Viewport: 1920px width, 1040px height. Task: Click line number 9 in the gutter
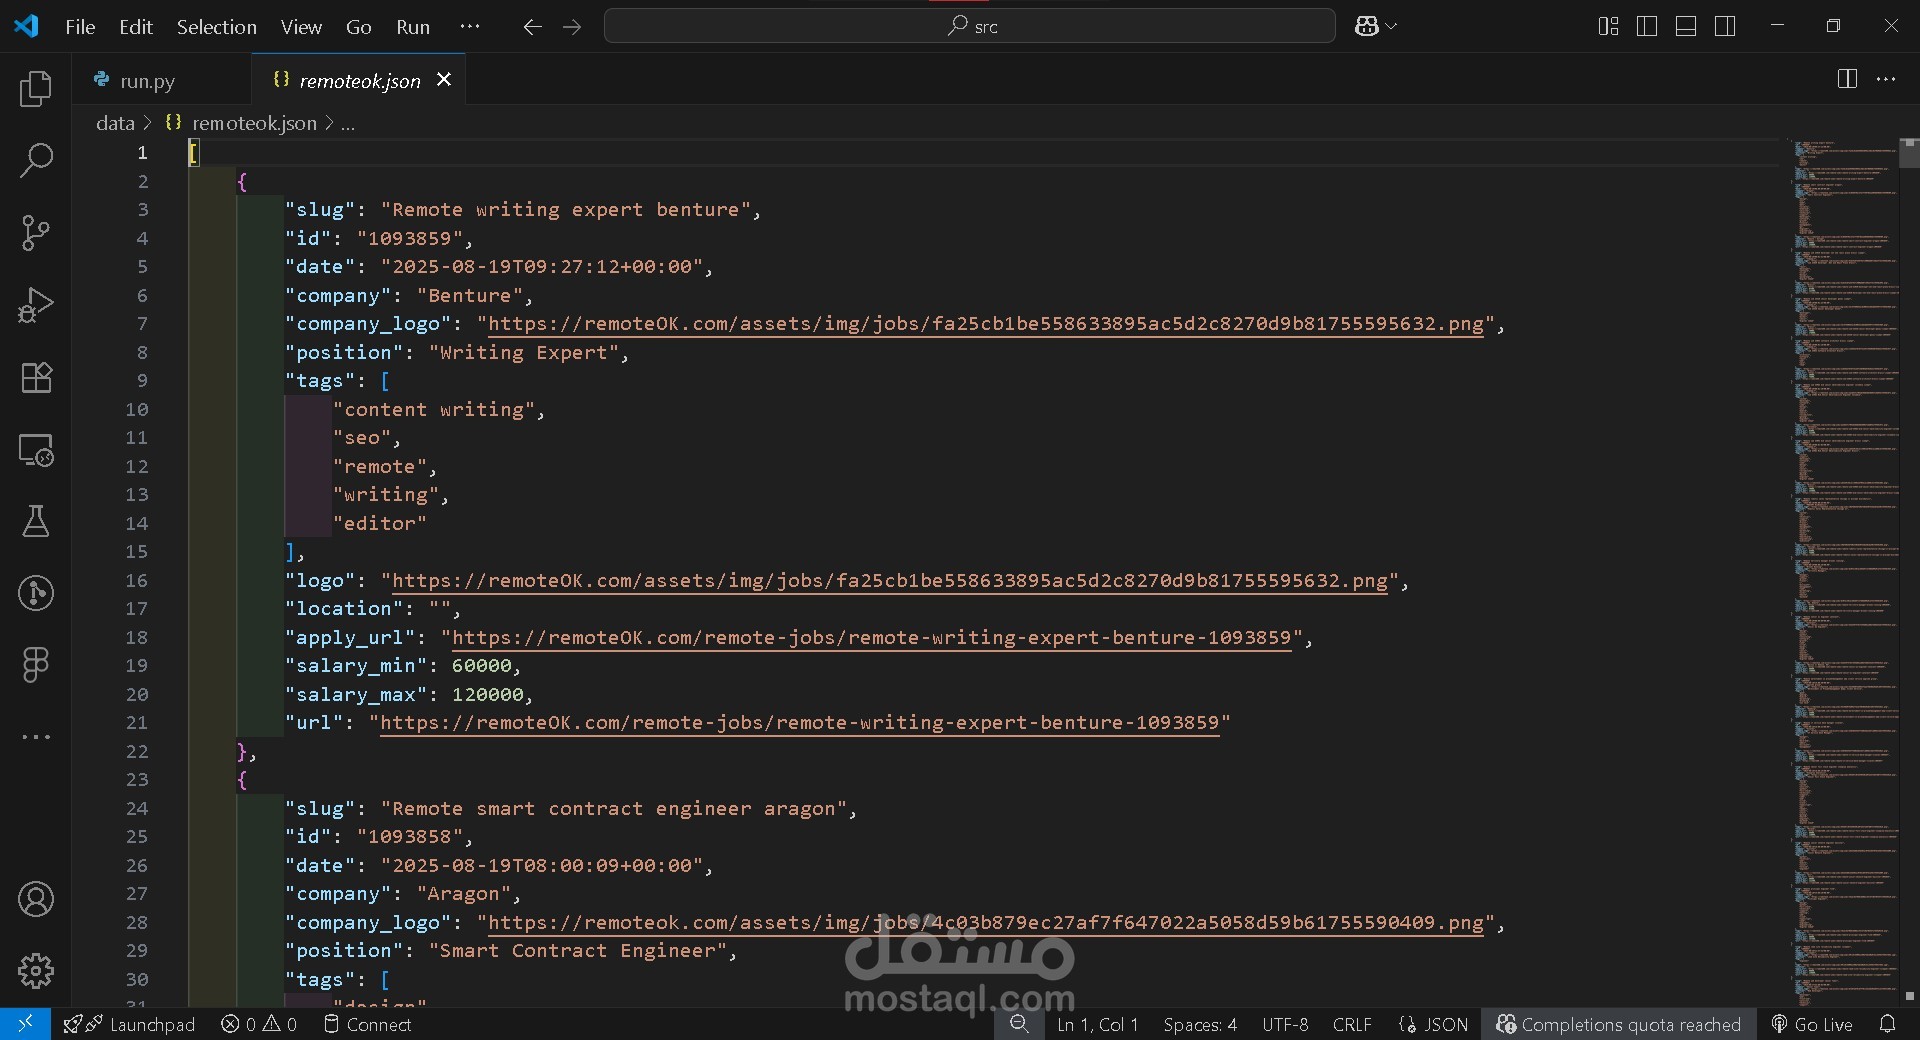[142, 381]
